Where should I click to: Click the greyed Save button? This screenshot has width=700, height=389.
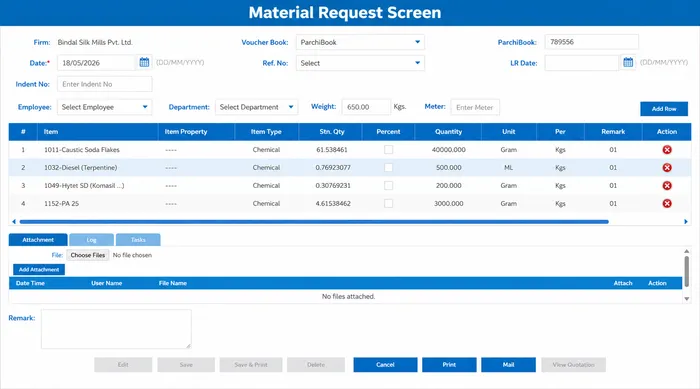pyautogui.click(x=186, y=364)
